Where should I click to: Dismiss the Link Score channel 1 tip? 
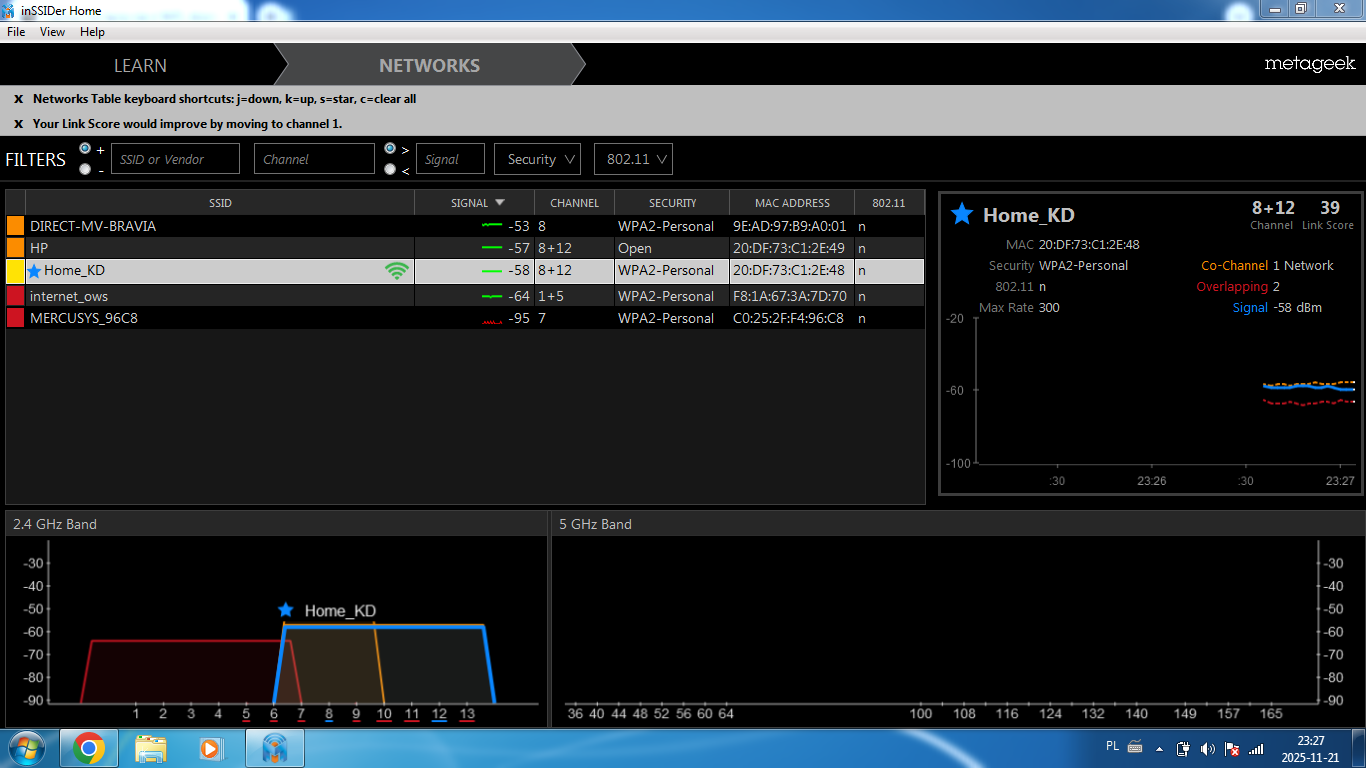pyautogui.click(x=18, y=124)
